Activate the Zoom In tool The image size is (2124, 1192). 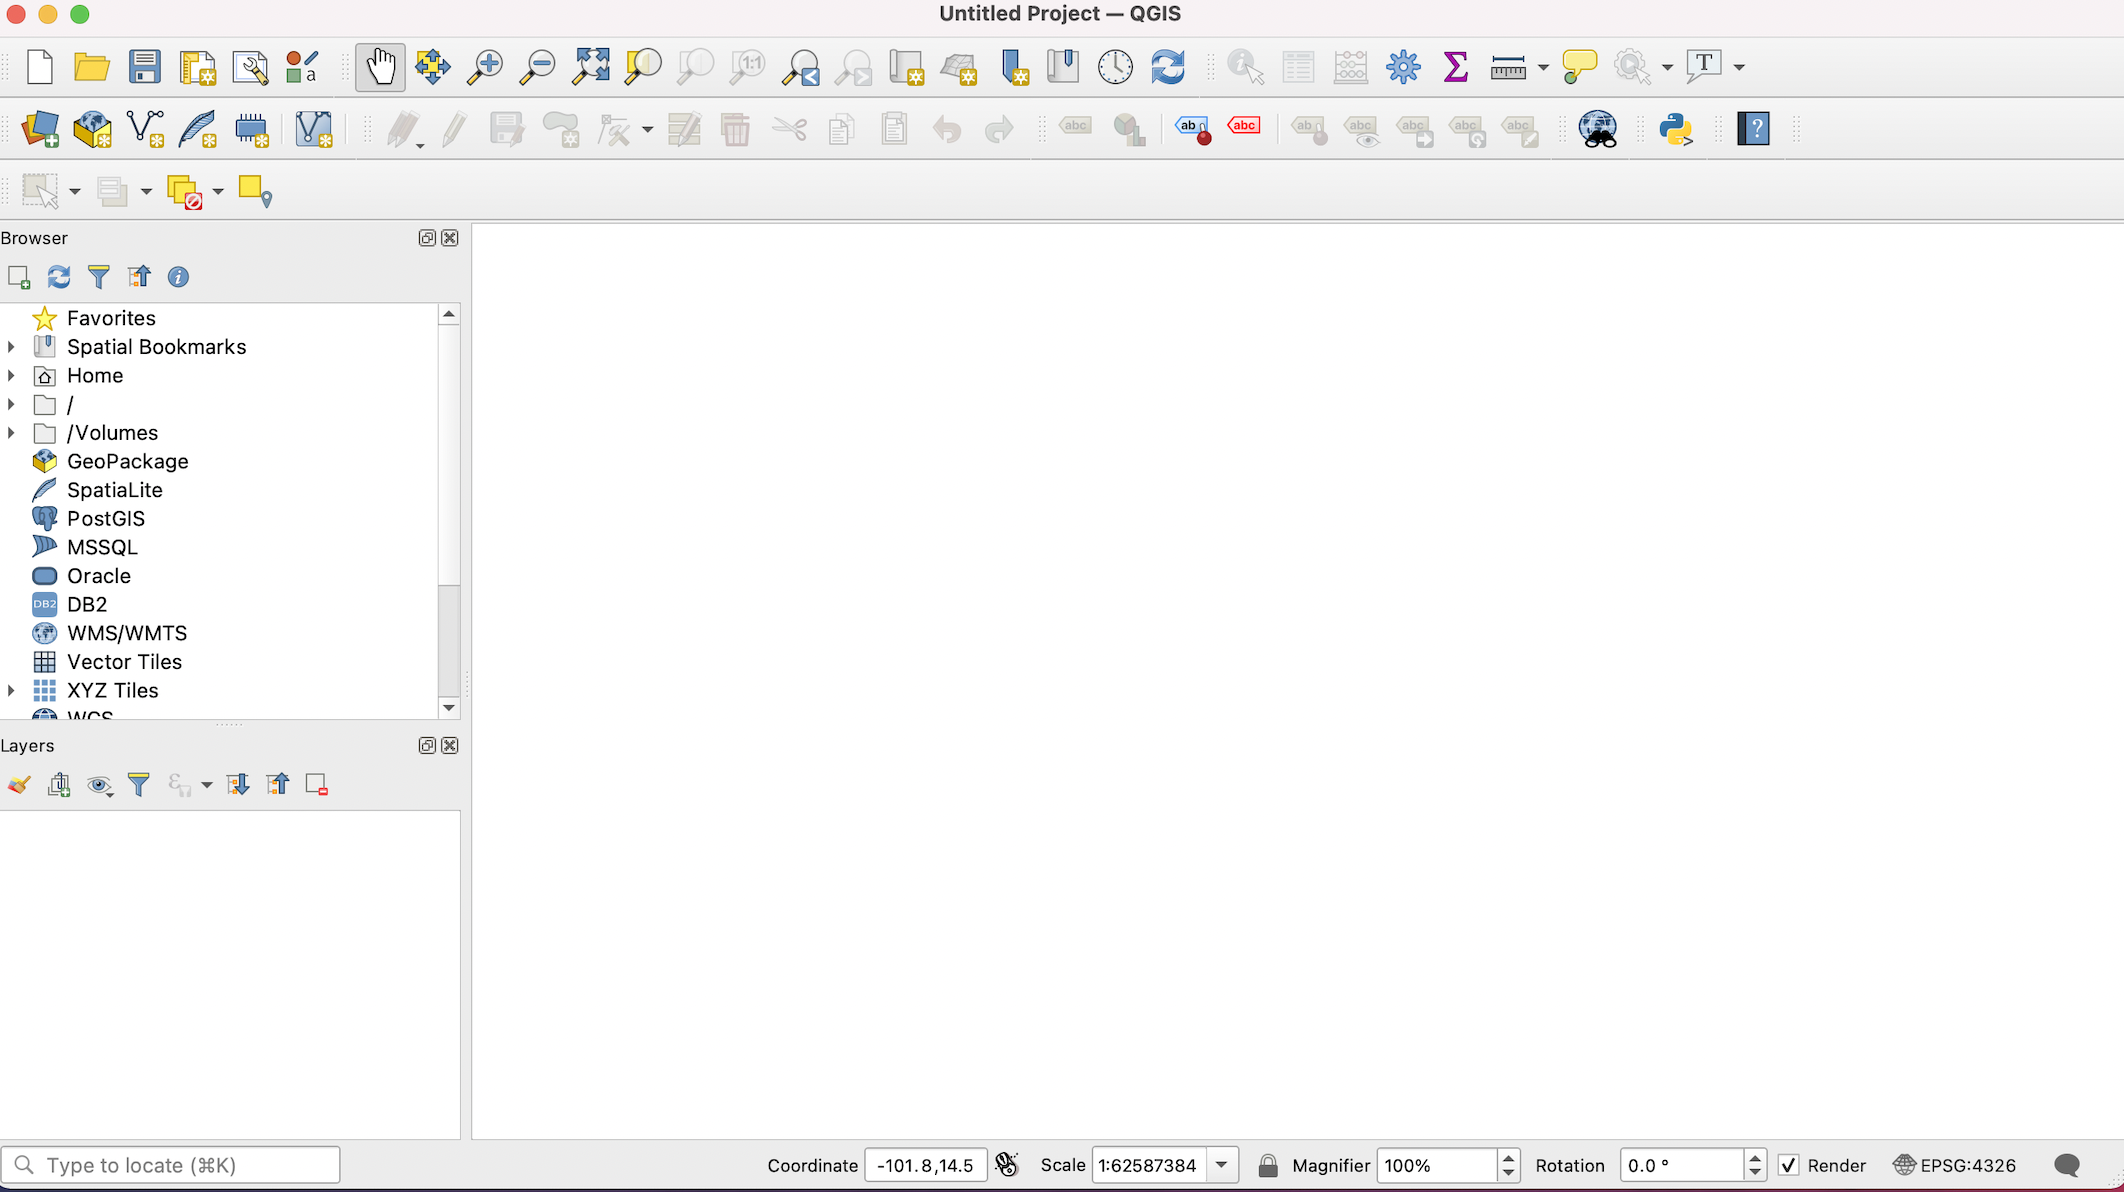[x=484, y=66]
